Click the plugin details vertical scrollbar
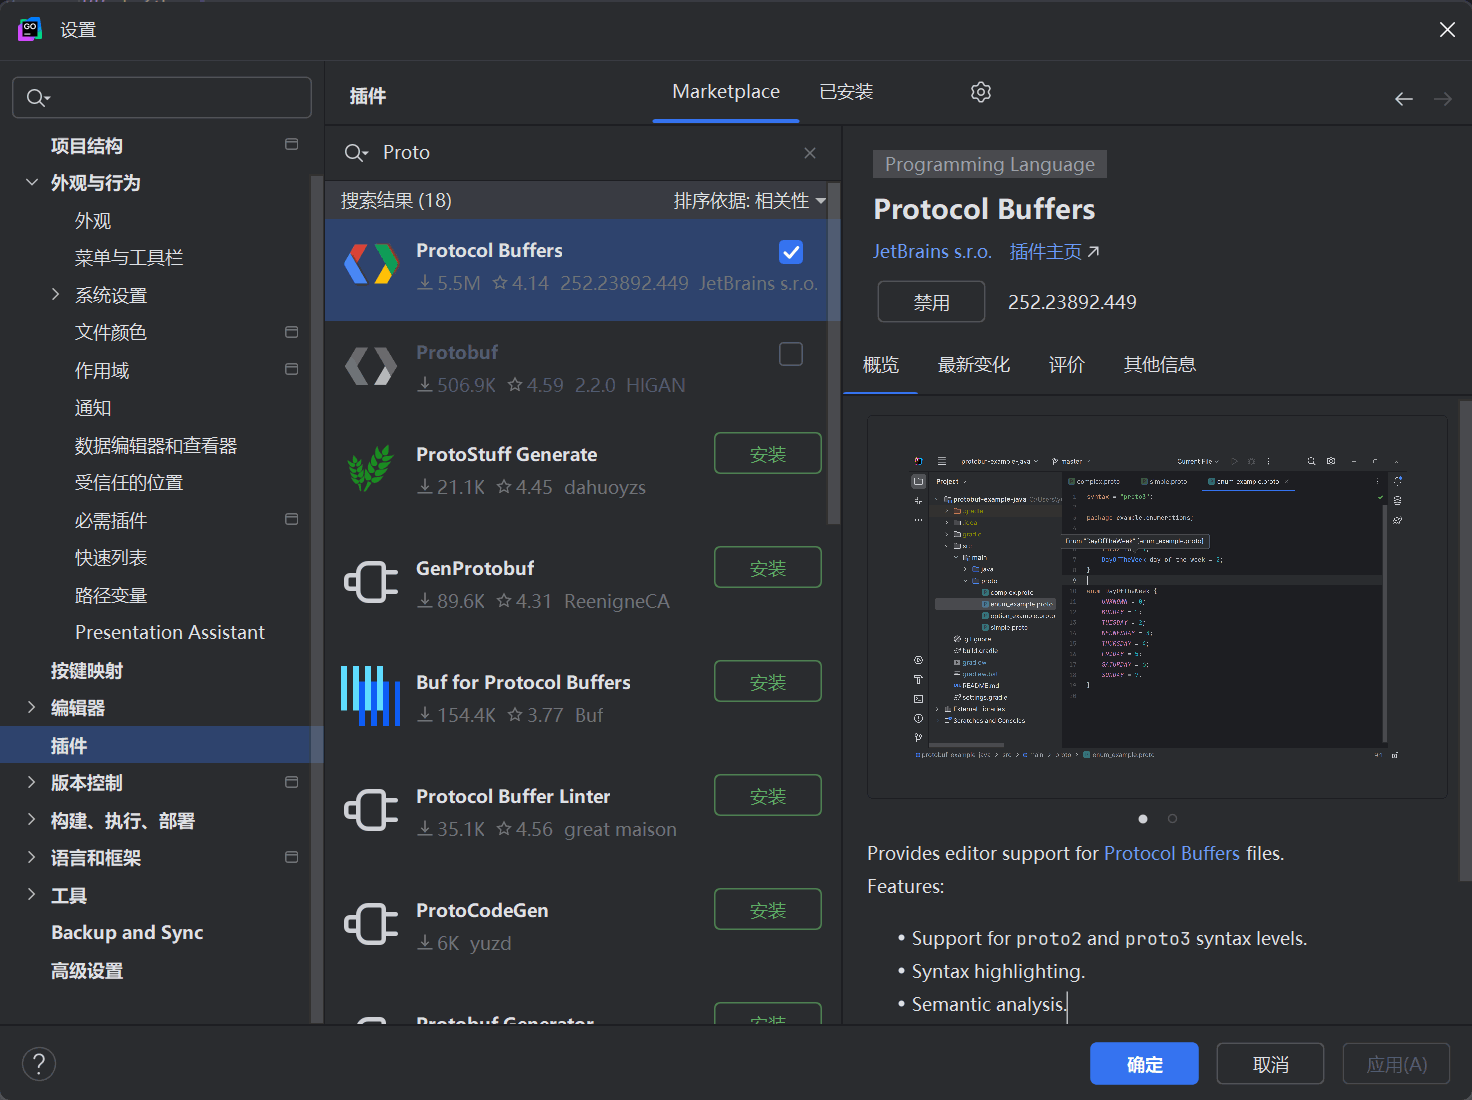The width and height of the screenshot is (1472, 1100). (x=1465, y=640)
